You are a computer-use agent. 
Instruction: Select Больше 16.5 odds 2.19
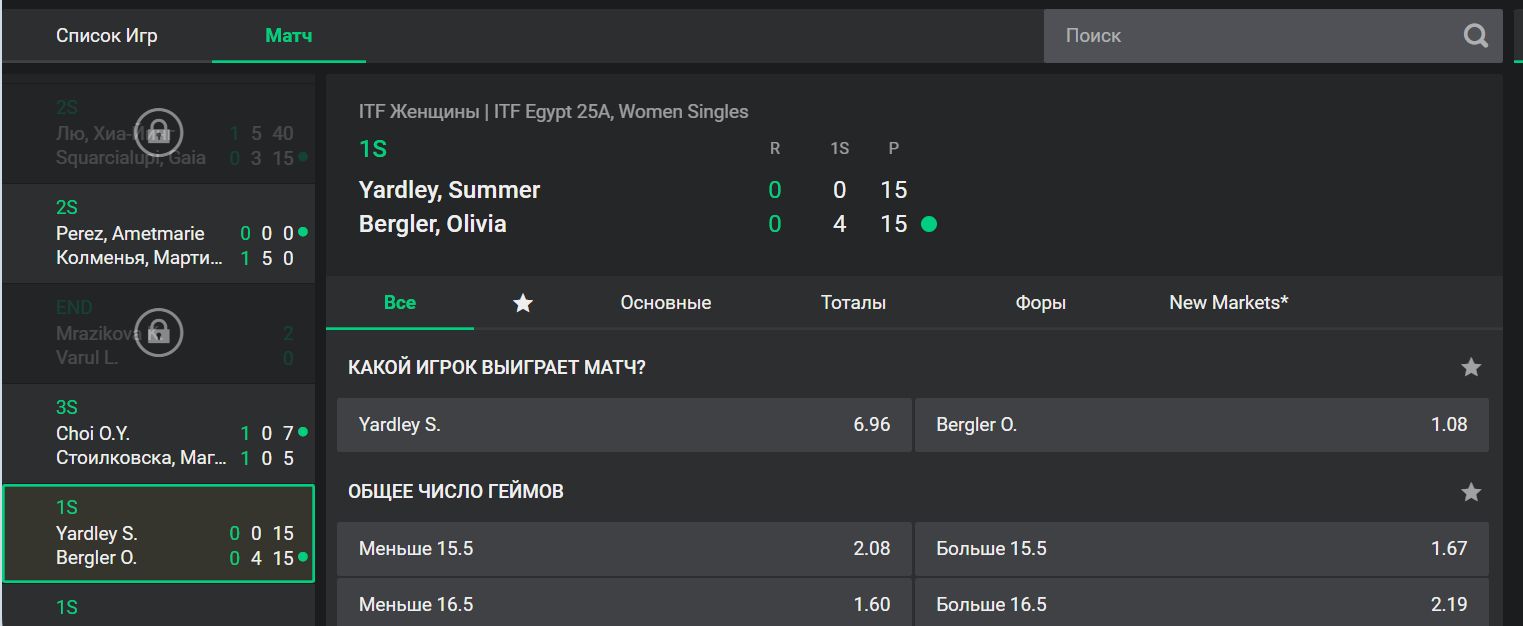point(1202,604)
